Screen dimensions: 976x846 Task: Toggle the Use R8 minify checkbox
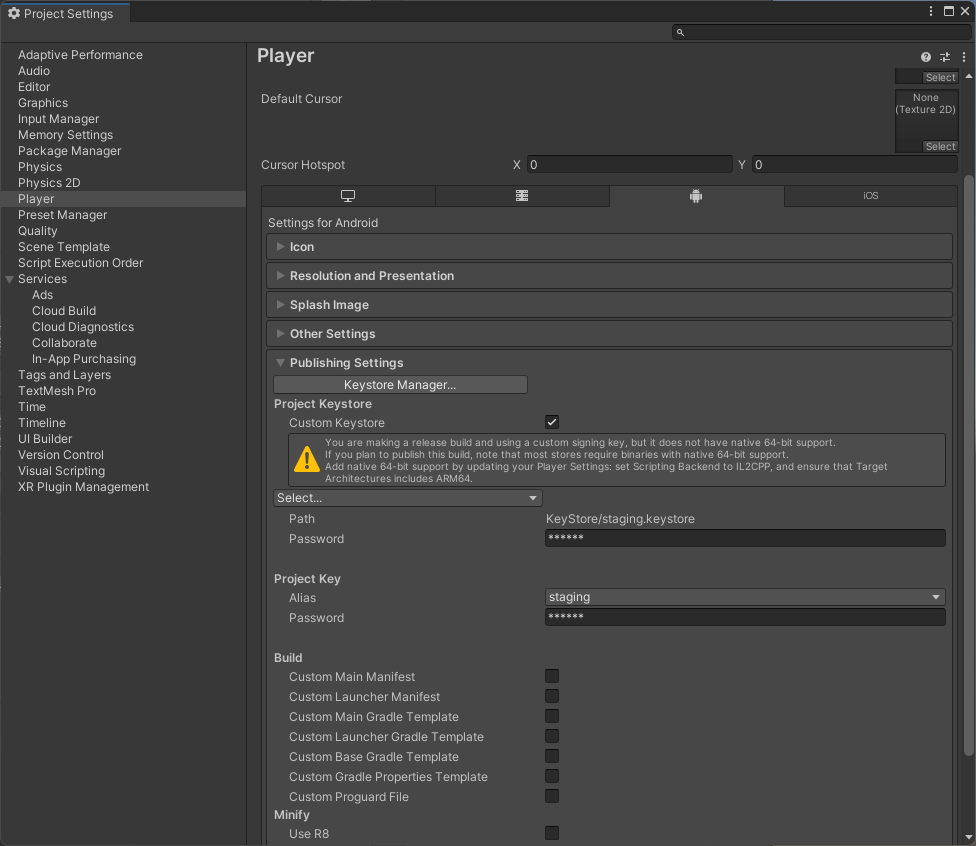pos(551,834)
